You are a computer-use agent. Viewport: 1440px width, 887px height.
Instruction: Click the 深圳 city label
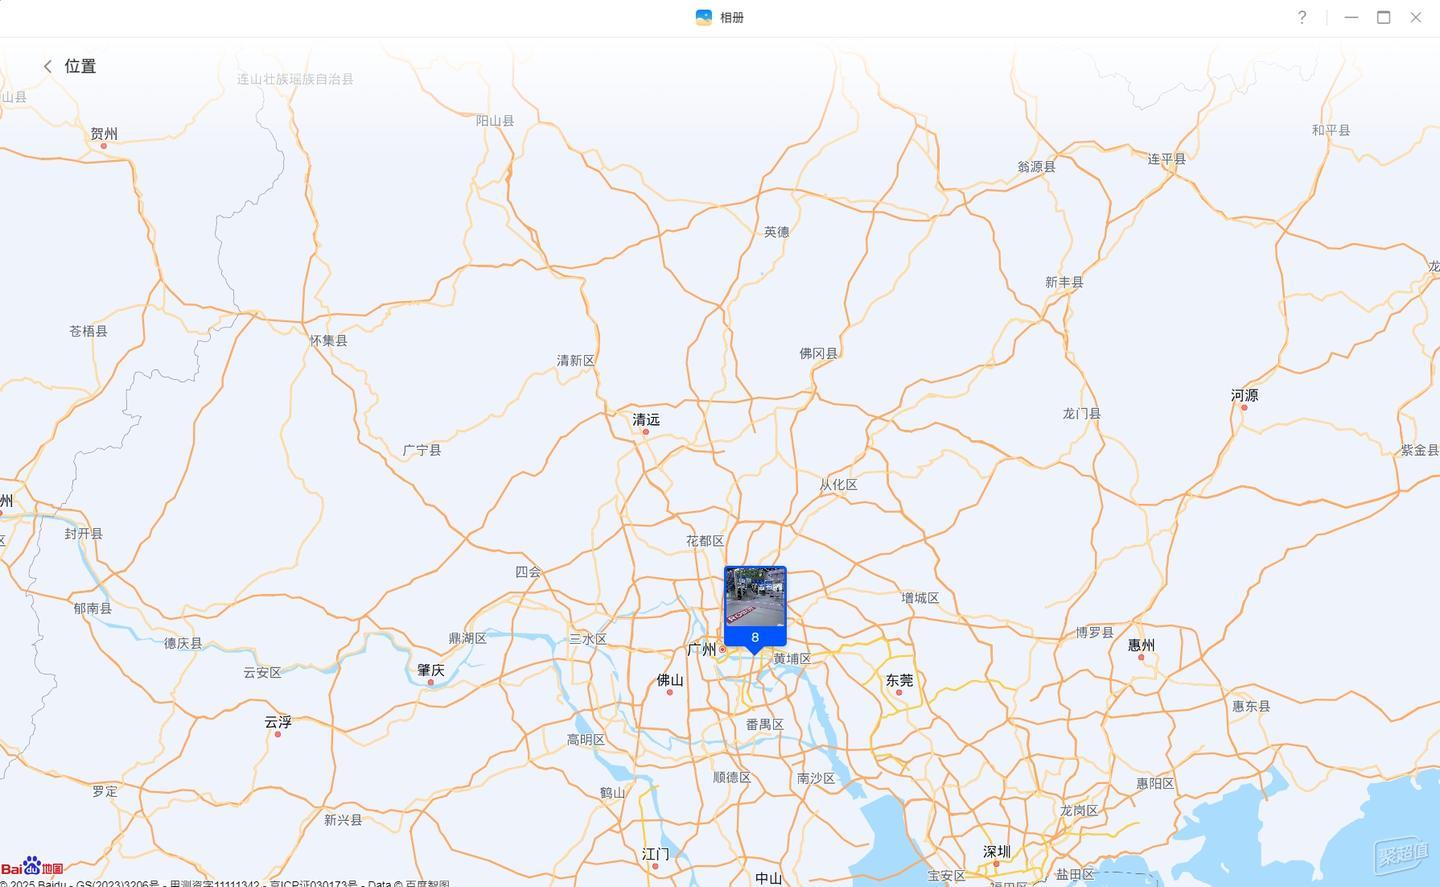(x=997, y=852)
